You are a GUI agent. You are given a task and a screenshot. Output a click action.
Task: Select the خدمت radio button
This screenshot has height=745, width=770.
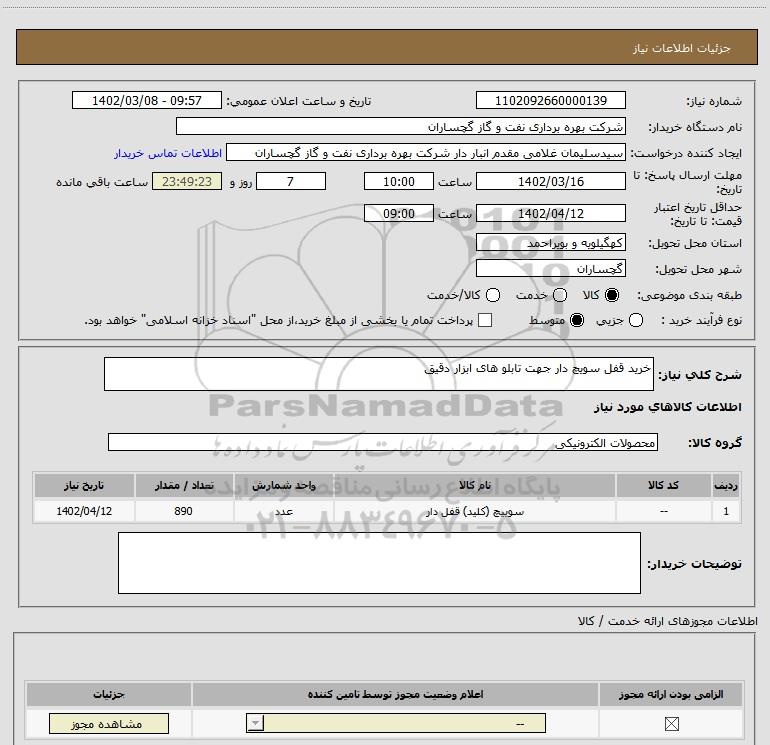pyautogui.click(x=560, y=295)
